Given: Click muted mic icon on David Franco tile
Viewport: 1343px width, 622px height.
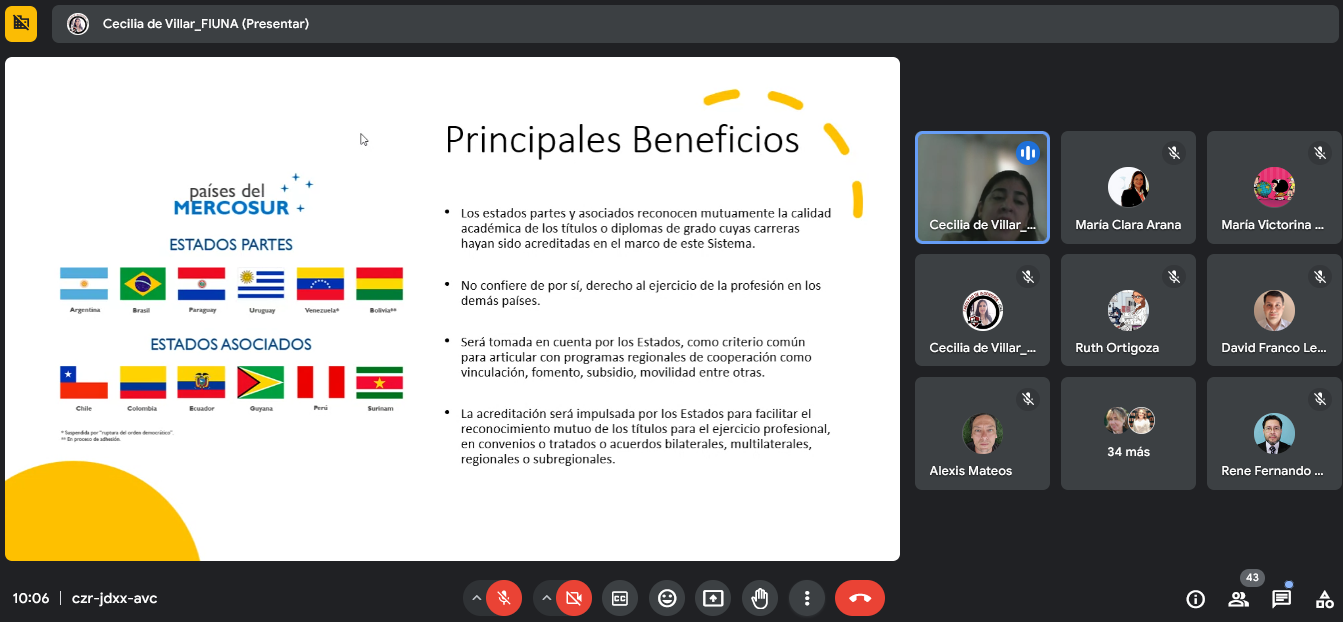Looking at the screenshot, I should [x=1320, y=276].
